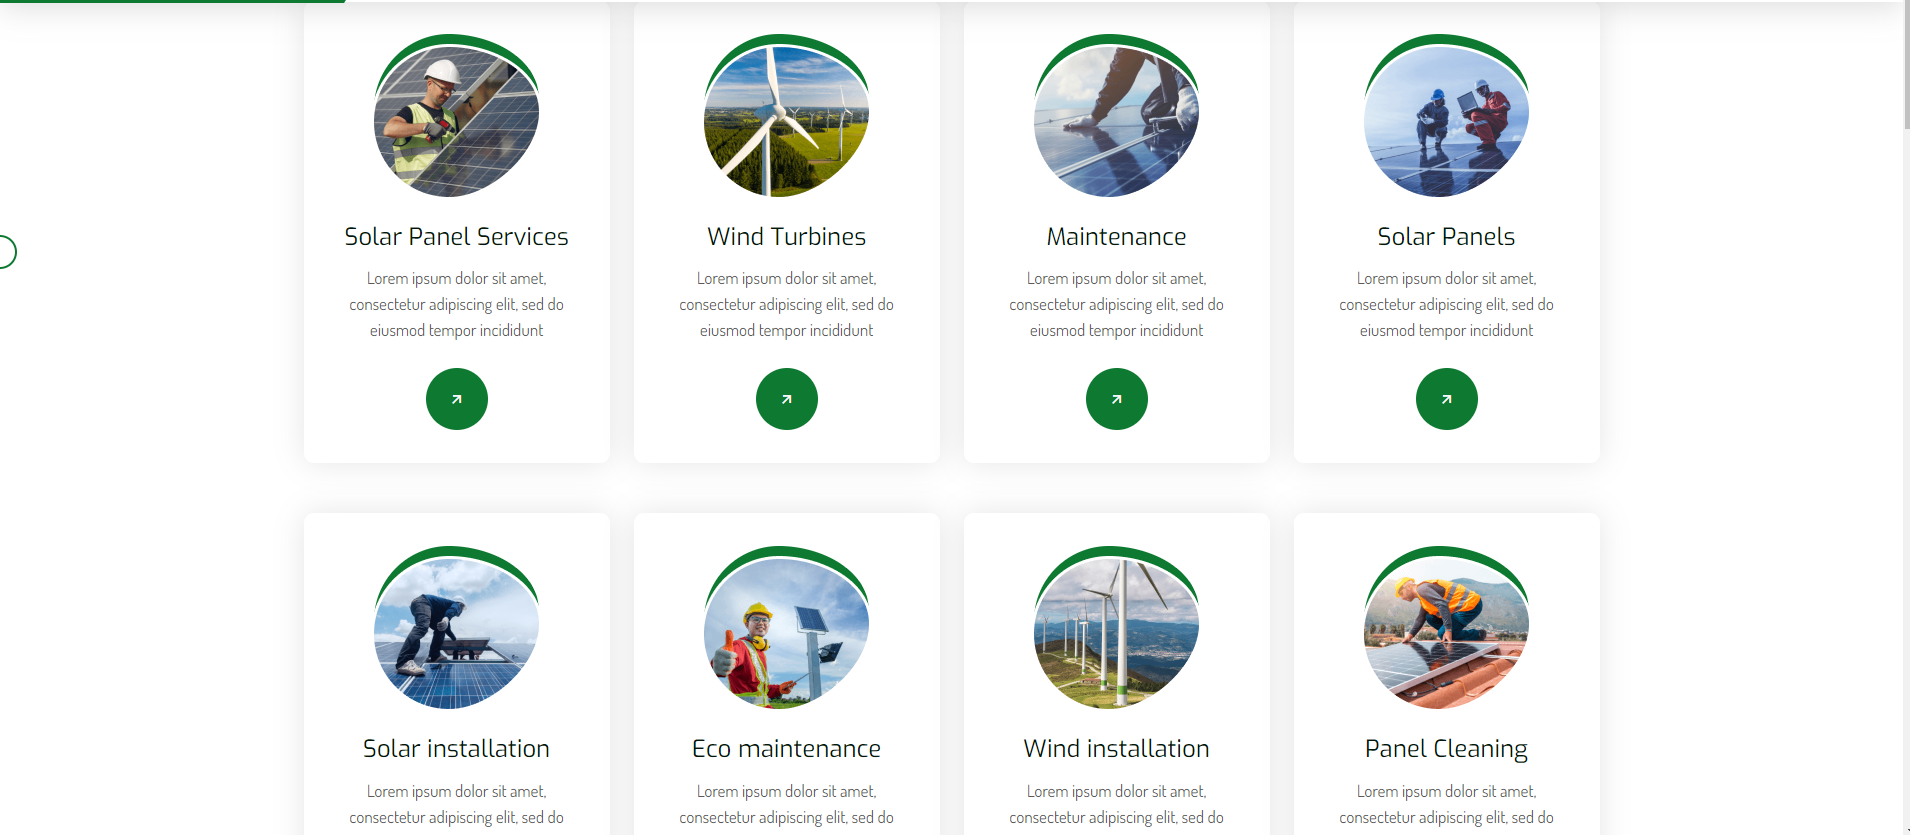Open the arrow icon in Maintenance card
The width and height of the screenshot is (1910, 835).
pyautogui.click(x=1116, y=399)
